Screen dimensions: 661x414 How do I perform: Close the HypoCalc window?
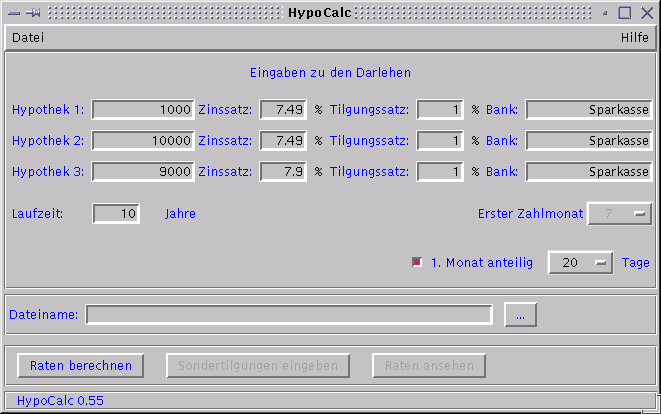[x=647, y=13]
